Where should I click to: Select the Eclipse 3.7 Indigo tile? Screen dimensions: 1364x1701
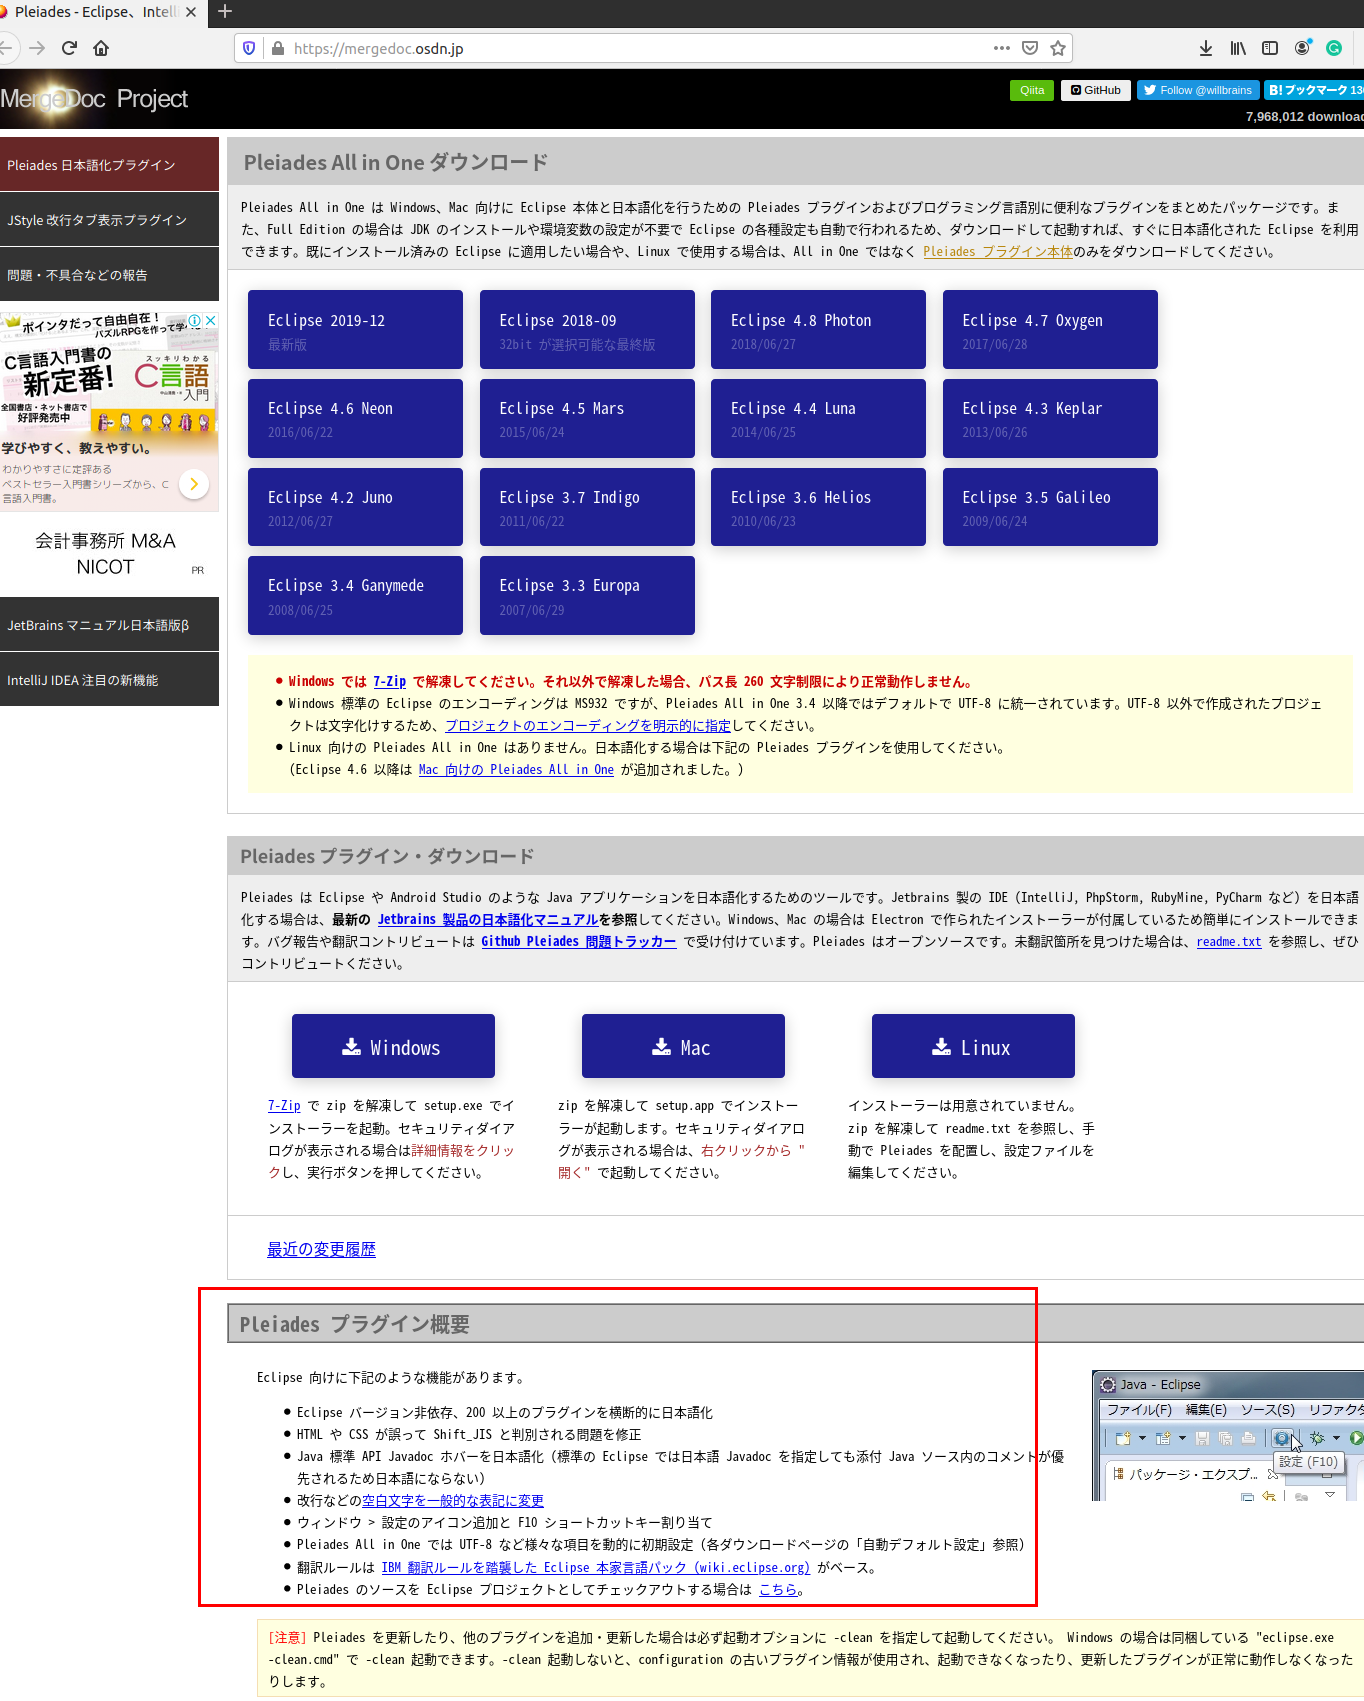587,507
